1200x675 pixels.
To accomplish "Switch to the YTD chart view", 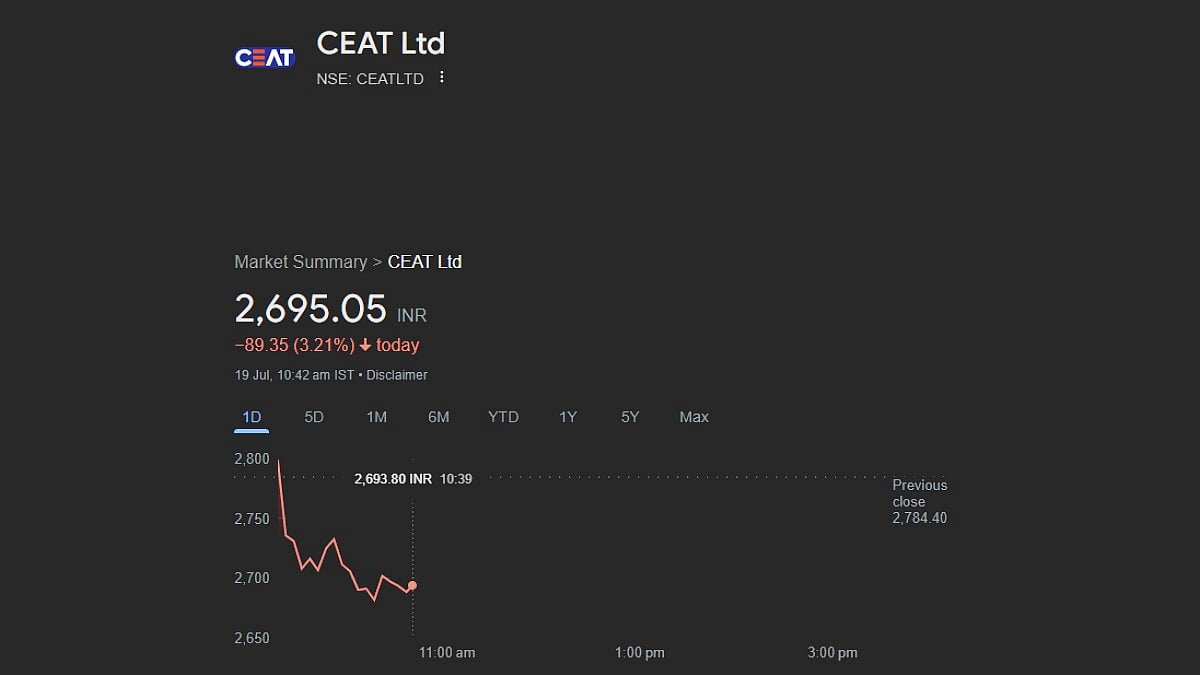I will (x=503, y=417).
